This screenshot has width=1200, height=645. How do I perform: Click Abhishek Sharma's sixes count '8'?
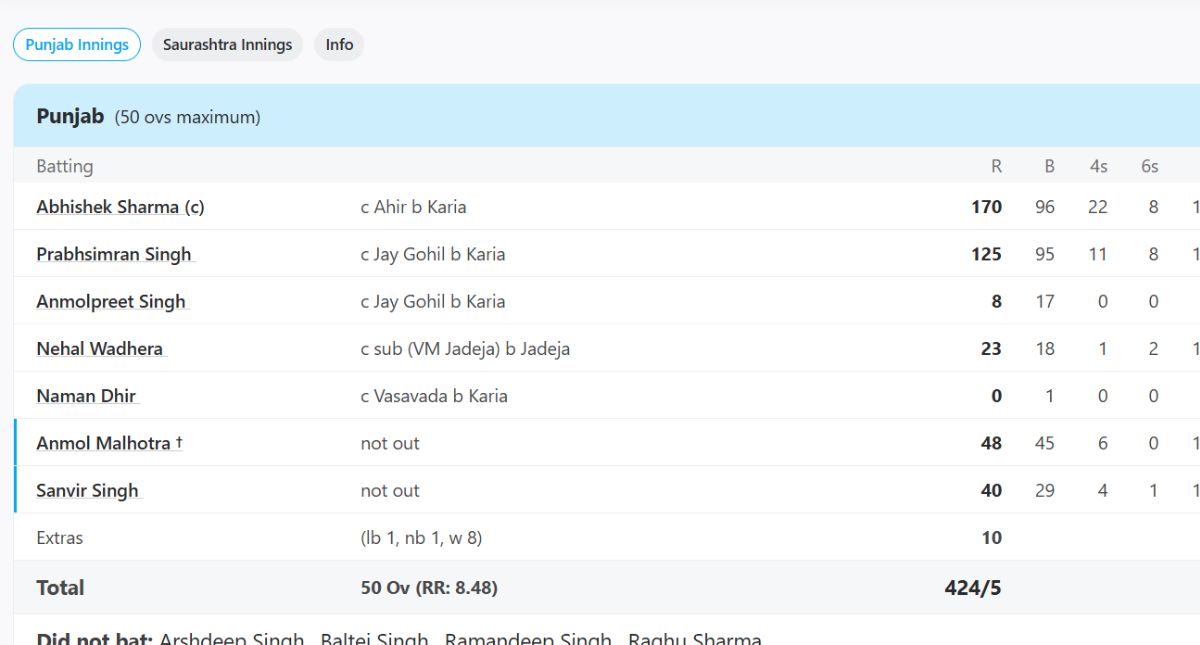[x=1153, y=207]
